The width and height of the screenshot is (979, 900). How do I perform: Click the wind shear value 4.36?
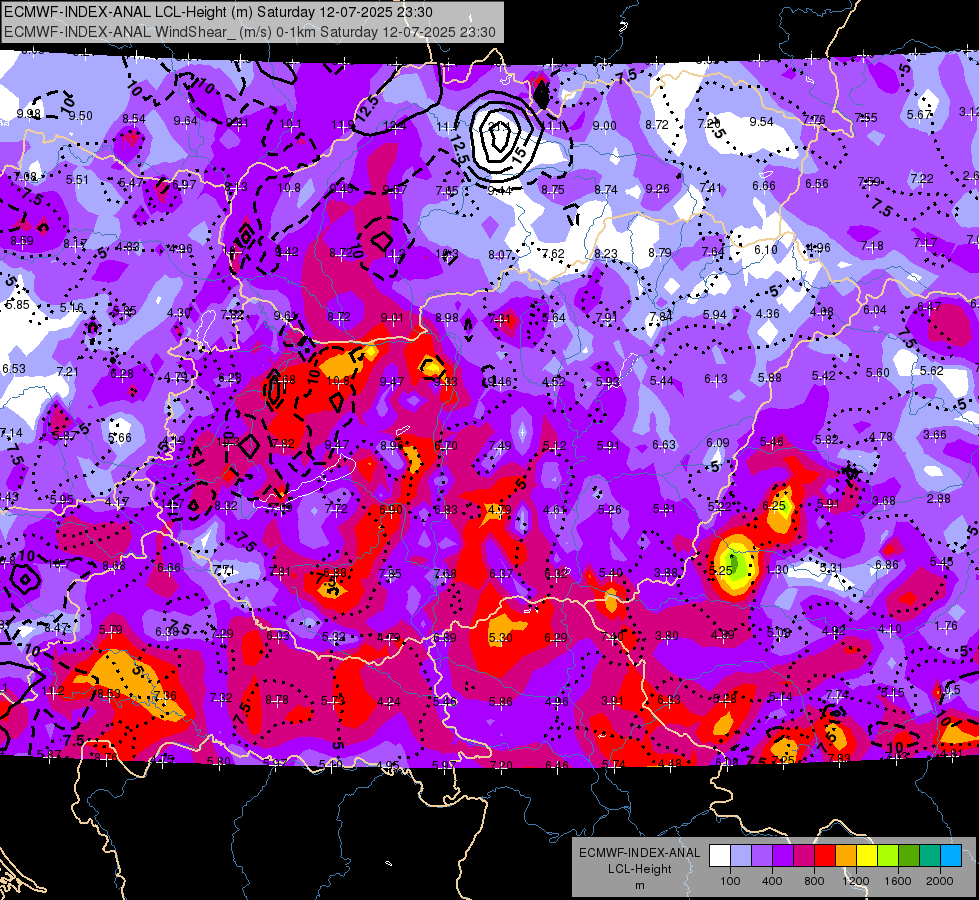click(767, 313)
